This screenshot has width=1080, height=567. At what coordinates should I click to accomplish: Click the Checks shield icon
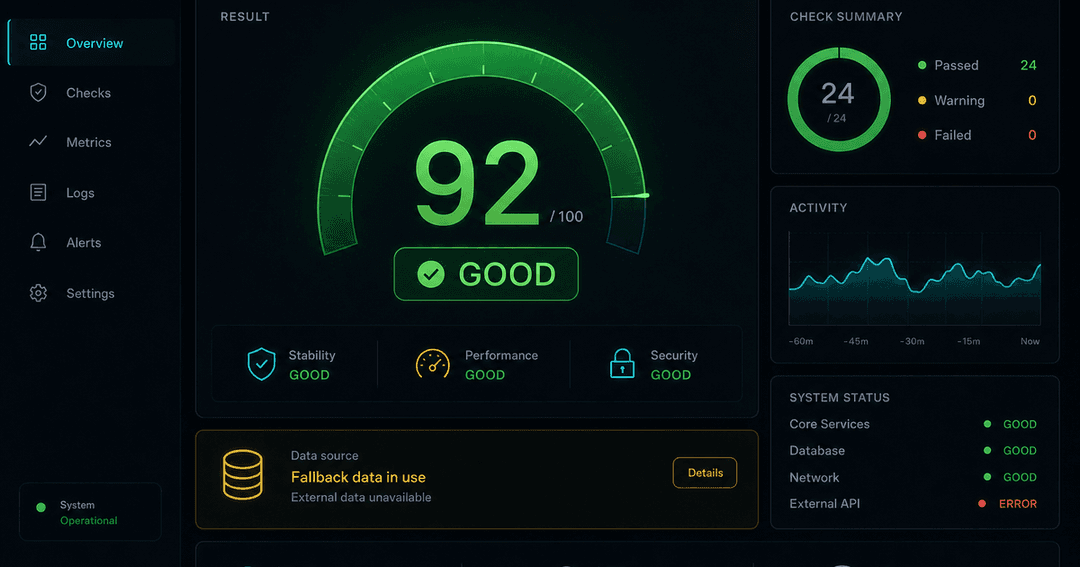coord(39,92)
